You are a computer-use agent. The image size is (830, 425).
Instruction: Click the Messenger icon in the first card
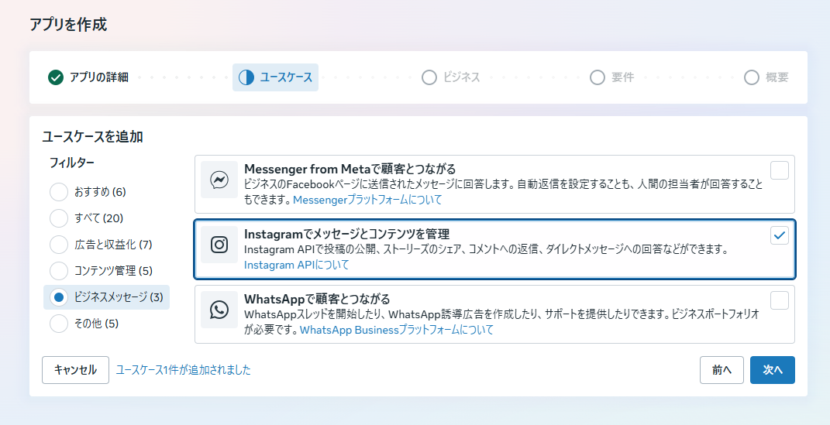click(x=219, y=180)
